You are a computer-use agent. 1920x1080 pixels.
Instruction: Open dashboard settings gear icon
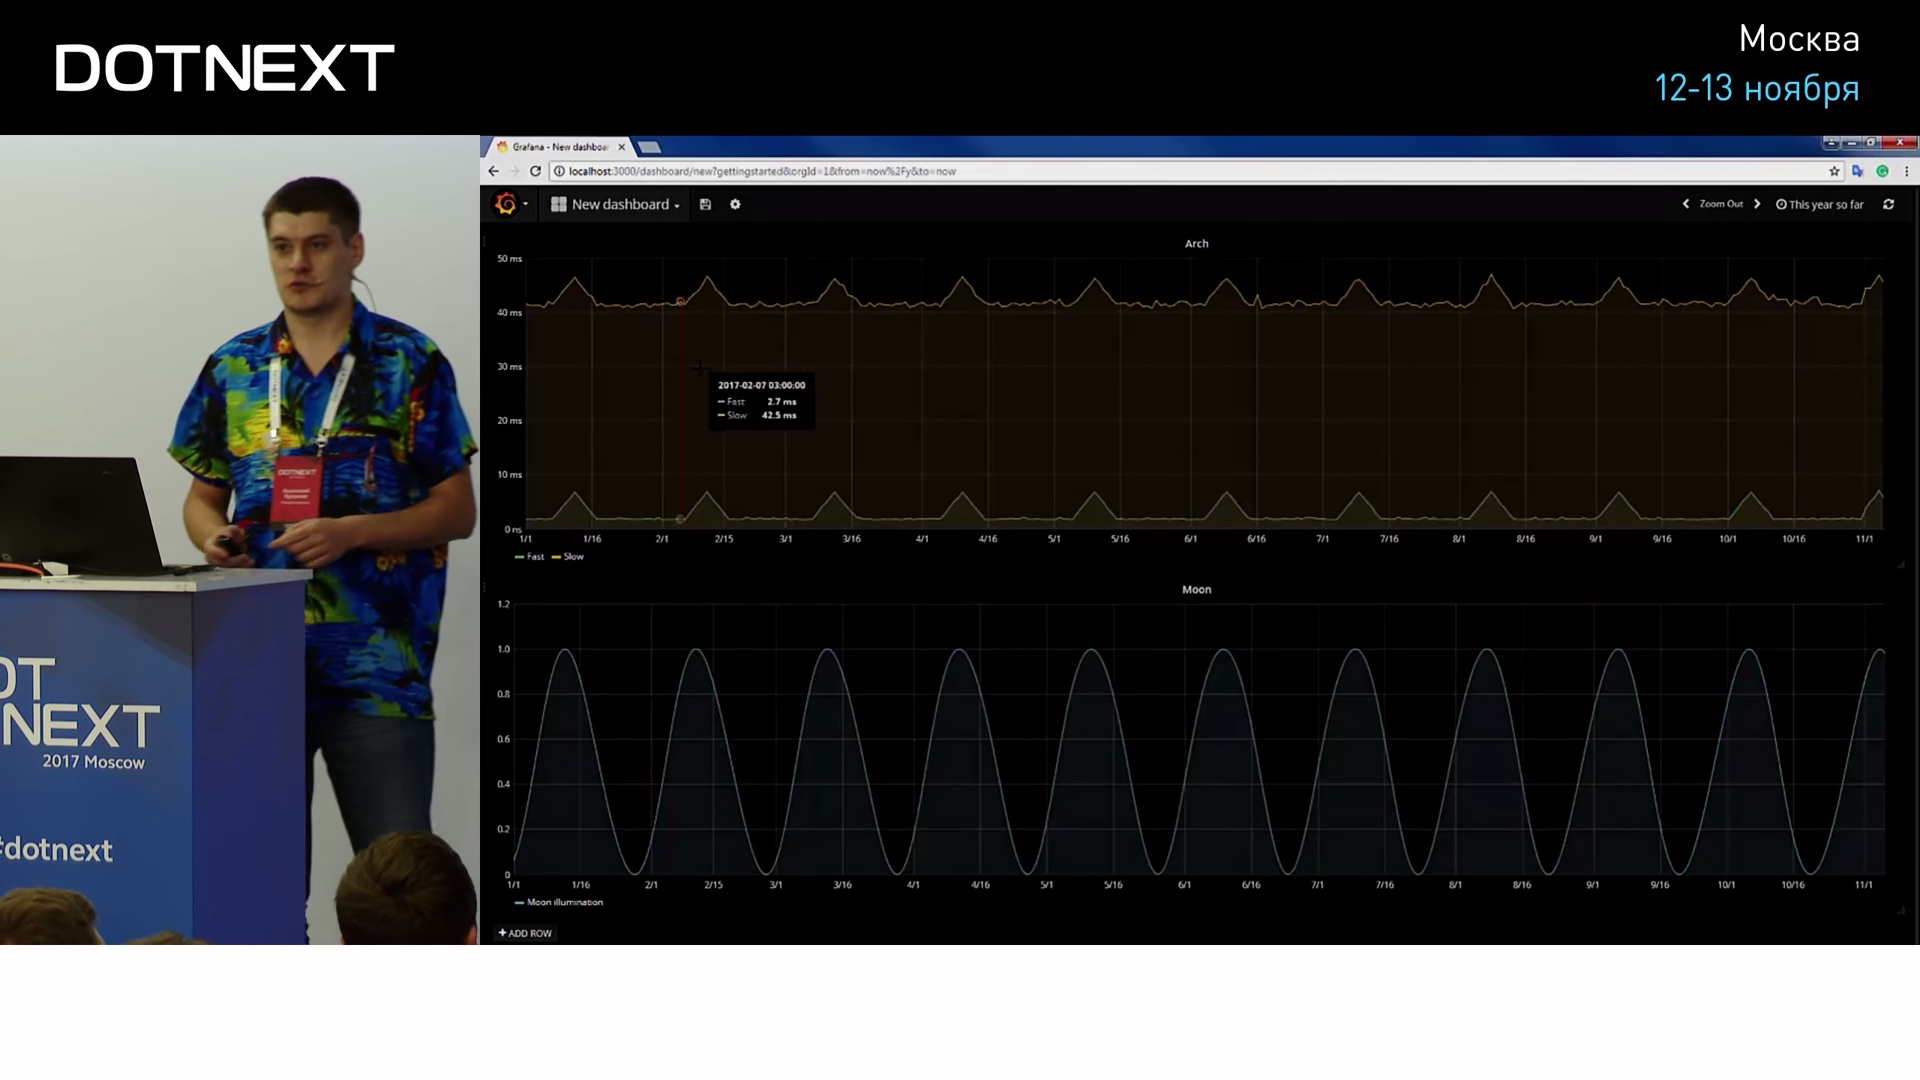(x=735, y=204)
